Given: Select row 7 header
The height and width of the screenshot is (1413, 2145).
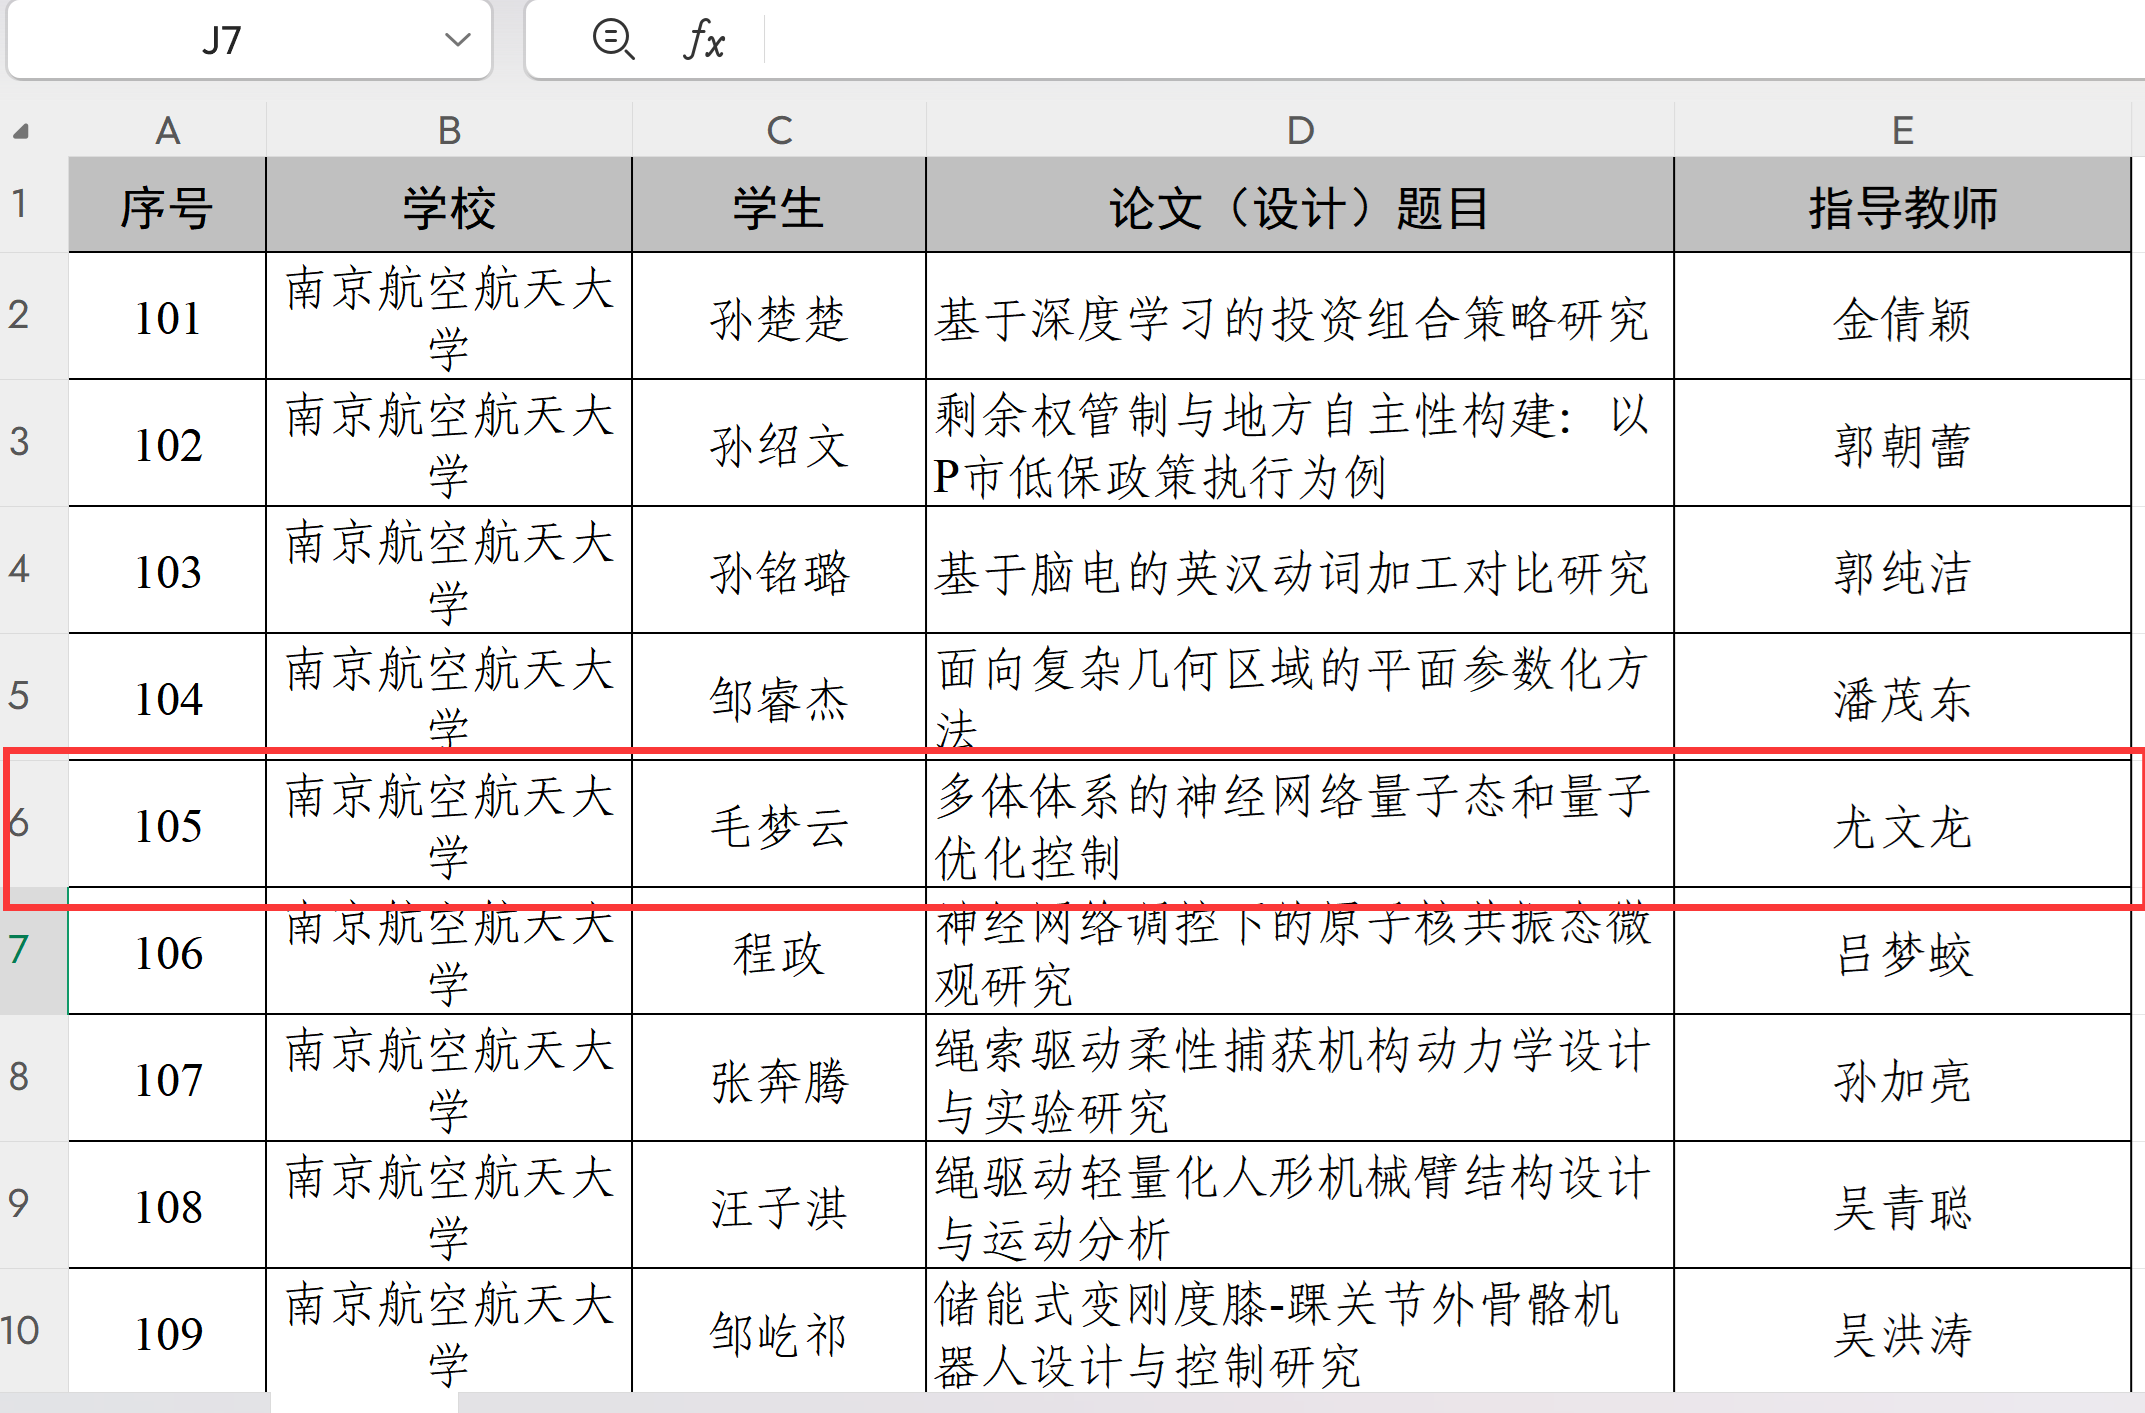Looking at the screenshot, I should click(x=21, y=950).
